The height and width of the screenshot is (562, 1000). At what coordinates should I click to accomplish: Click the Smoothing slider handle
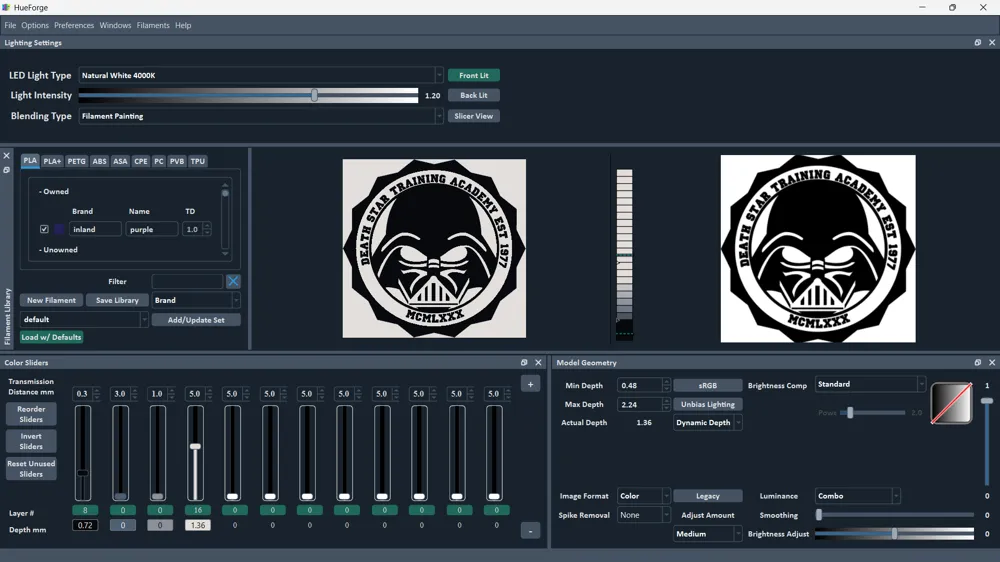pos(819,514)
